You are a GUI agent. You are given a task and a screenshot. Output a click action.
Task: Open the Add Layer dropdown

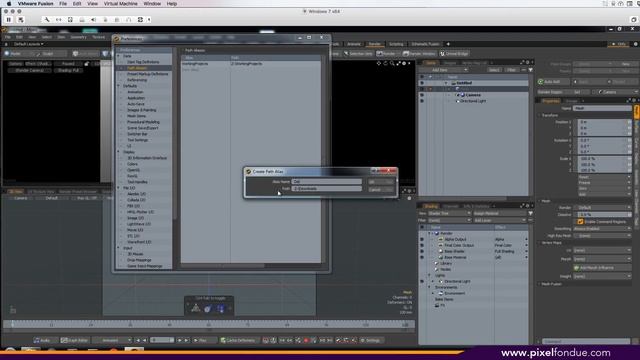[499, 220]
